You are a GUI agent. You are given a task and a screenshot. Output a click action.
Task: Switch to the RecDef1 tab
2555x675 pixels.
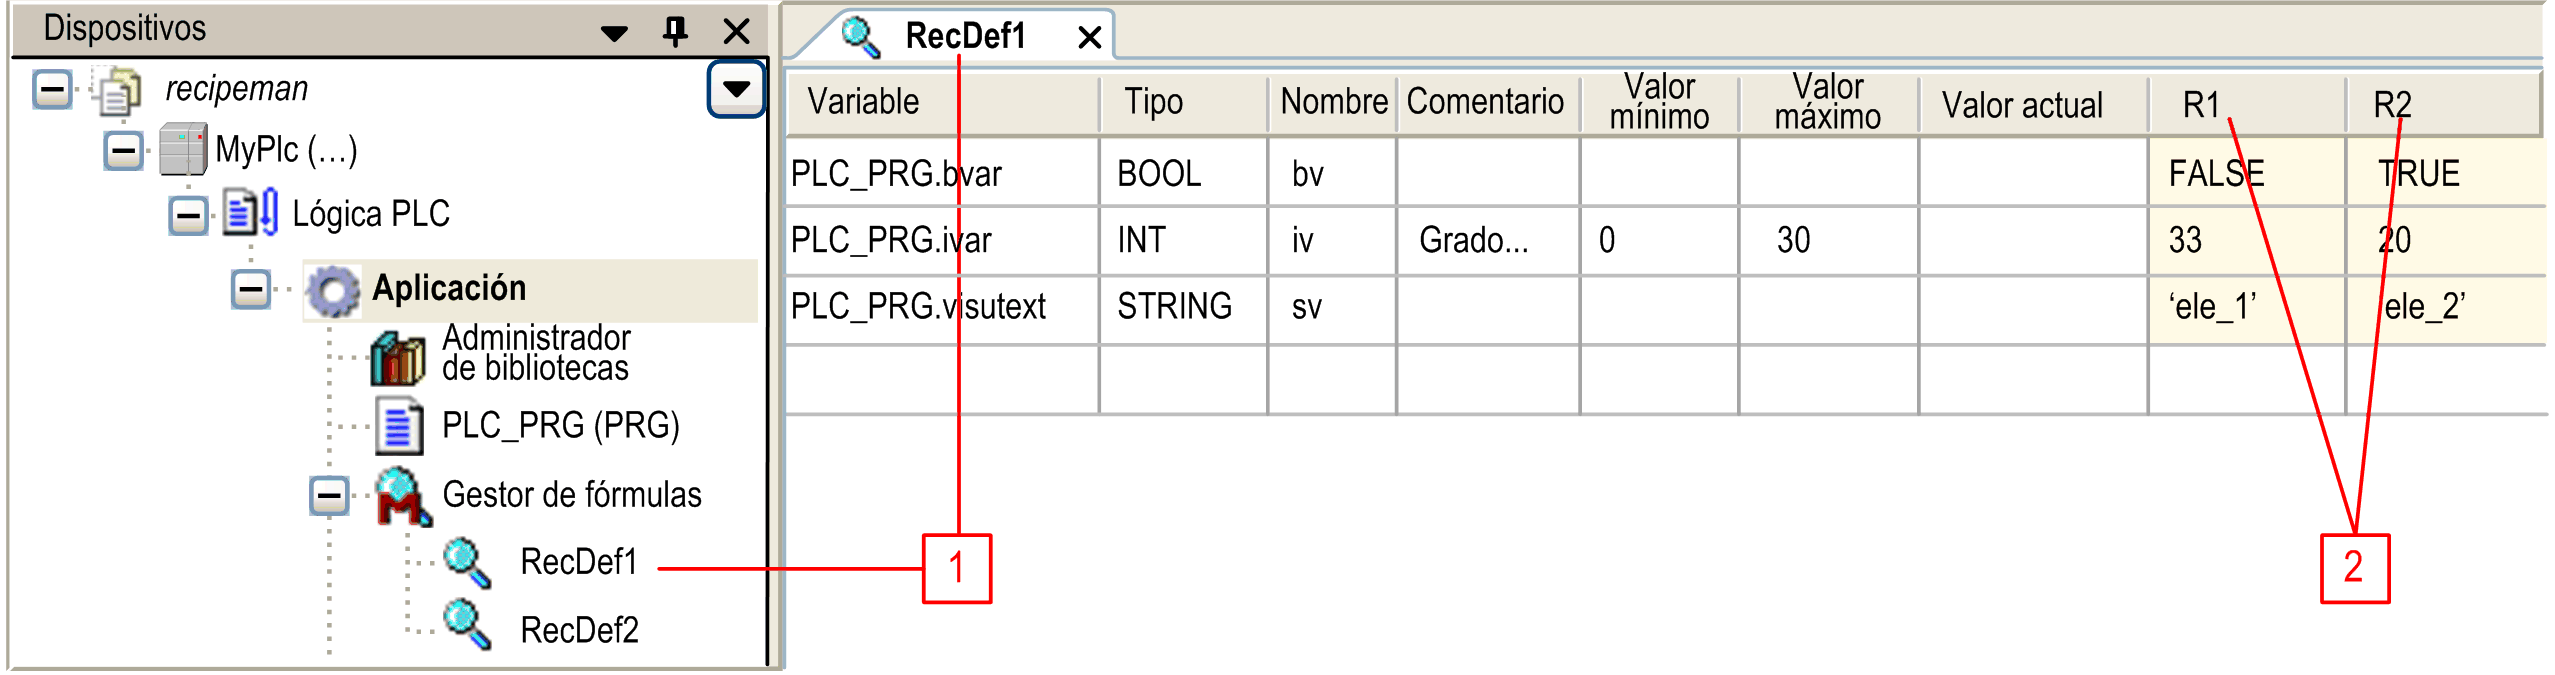pyautogui.click(x=965, y=37)
